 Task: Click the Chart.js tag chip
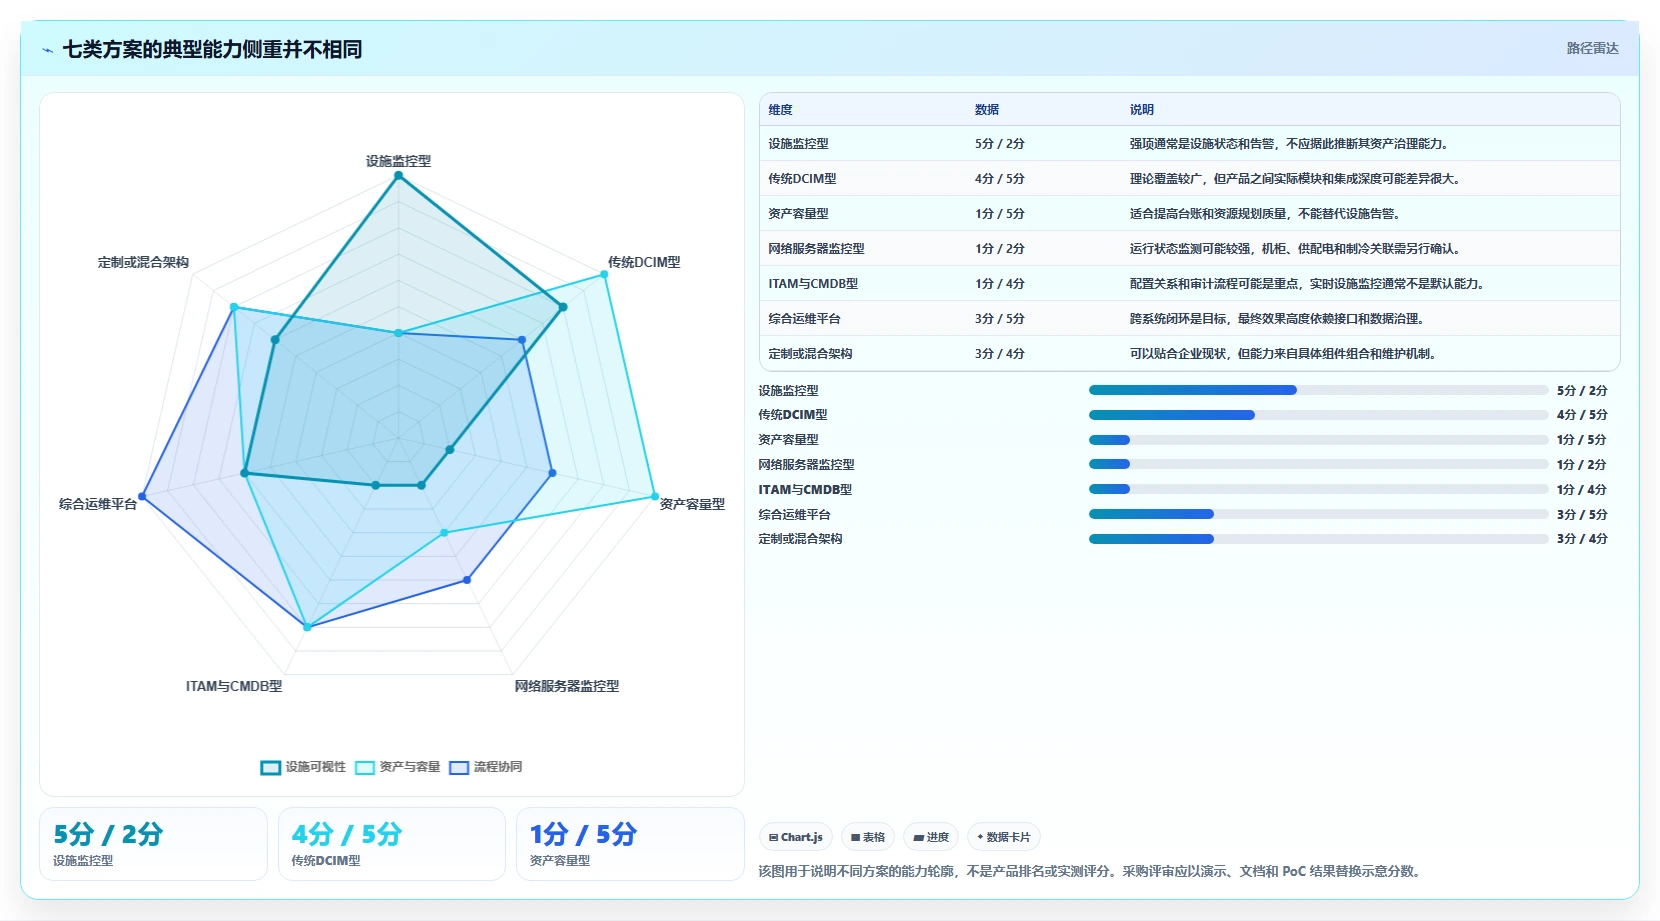tap(796, 837)
